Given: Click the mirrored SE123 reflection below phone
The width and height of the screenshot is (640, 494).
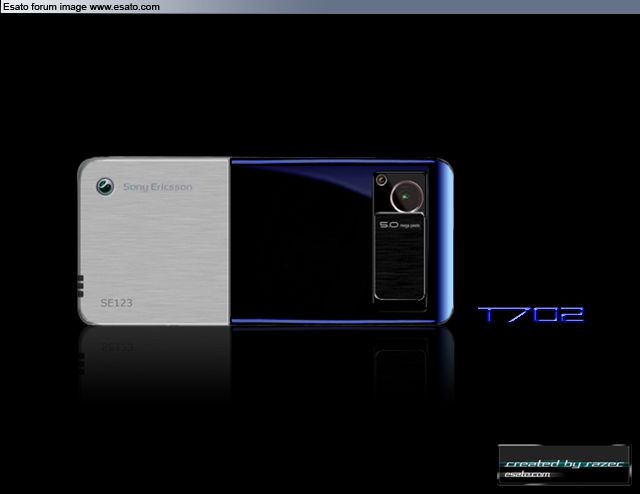Looking at the screenshot, I should point(116,346).
